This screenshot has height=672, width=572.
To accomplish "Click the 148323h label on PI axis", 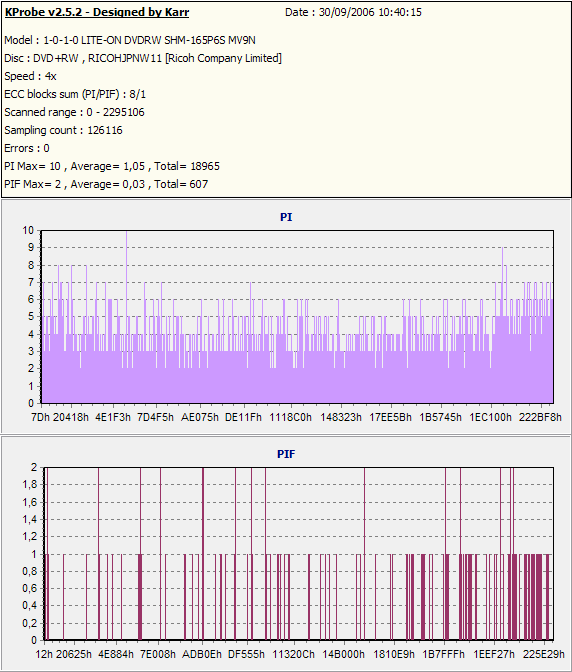I will (x=341, y=417).
